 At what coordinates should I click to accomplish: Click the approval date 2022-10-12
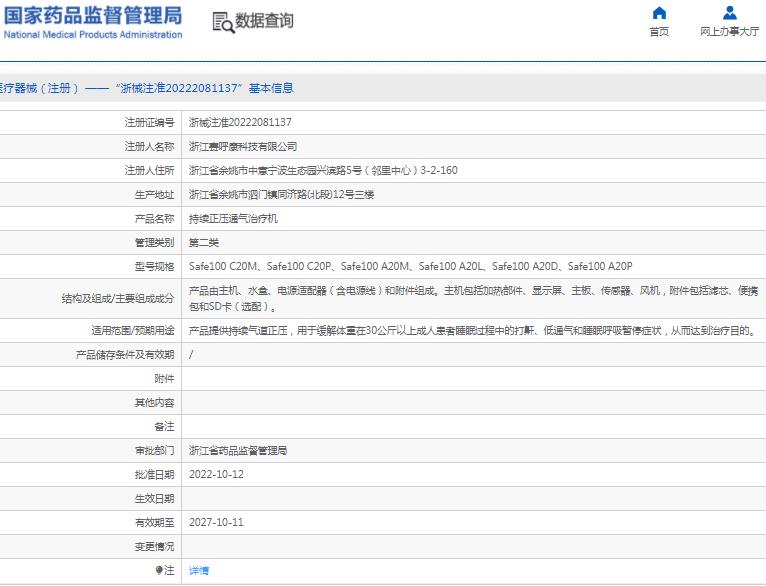pos(216,474)
